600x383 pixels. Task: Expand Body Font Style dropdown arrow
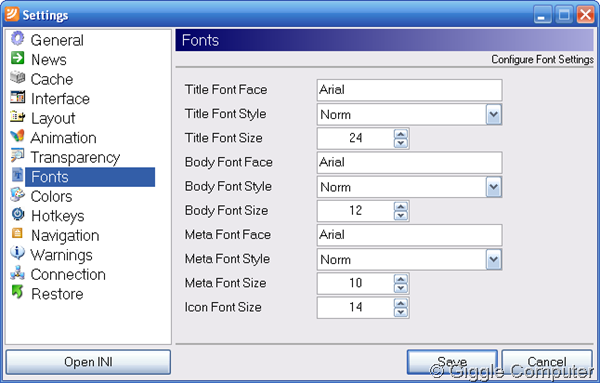pos(494,187)
